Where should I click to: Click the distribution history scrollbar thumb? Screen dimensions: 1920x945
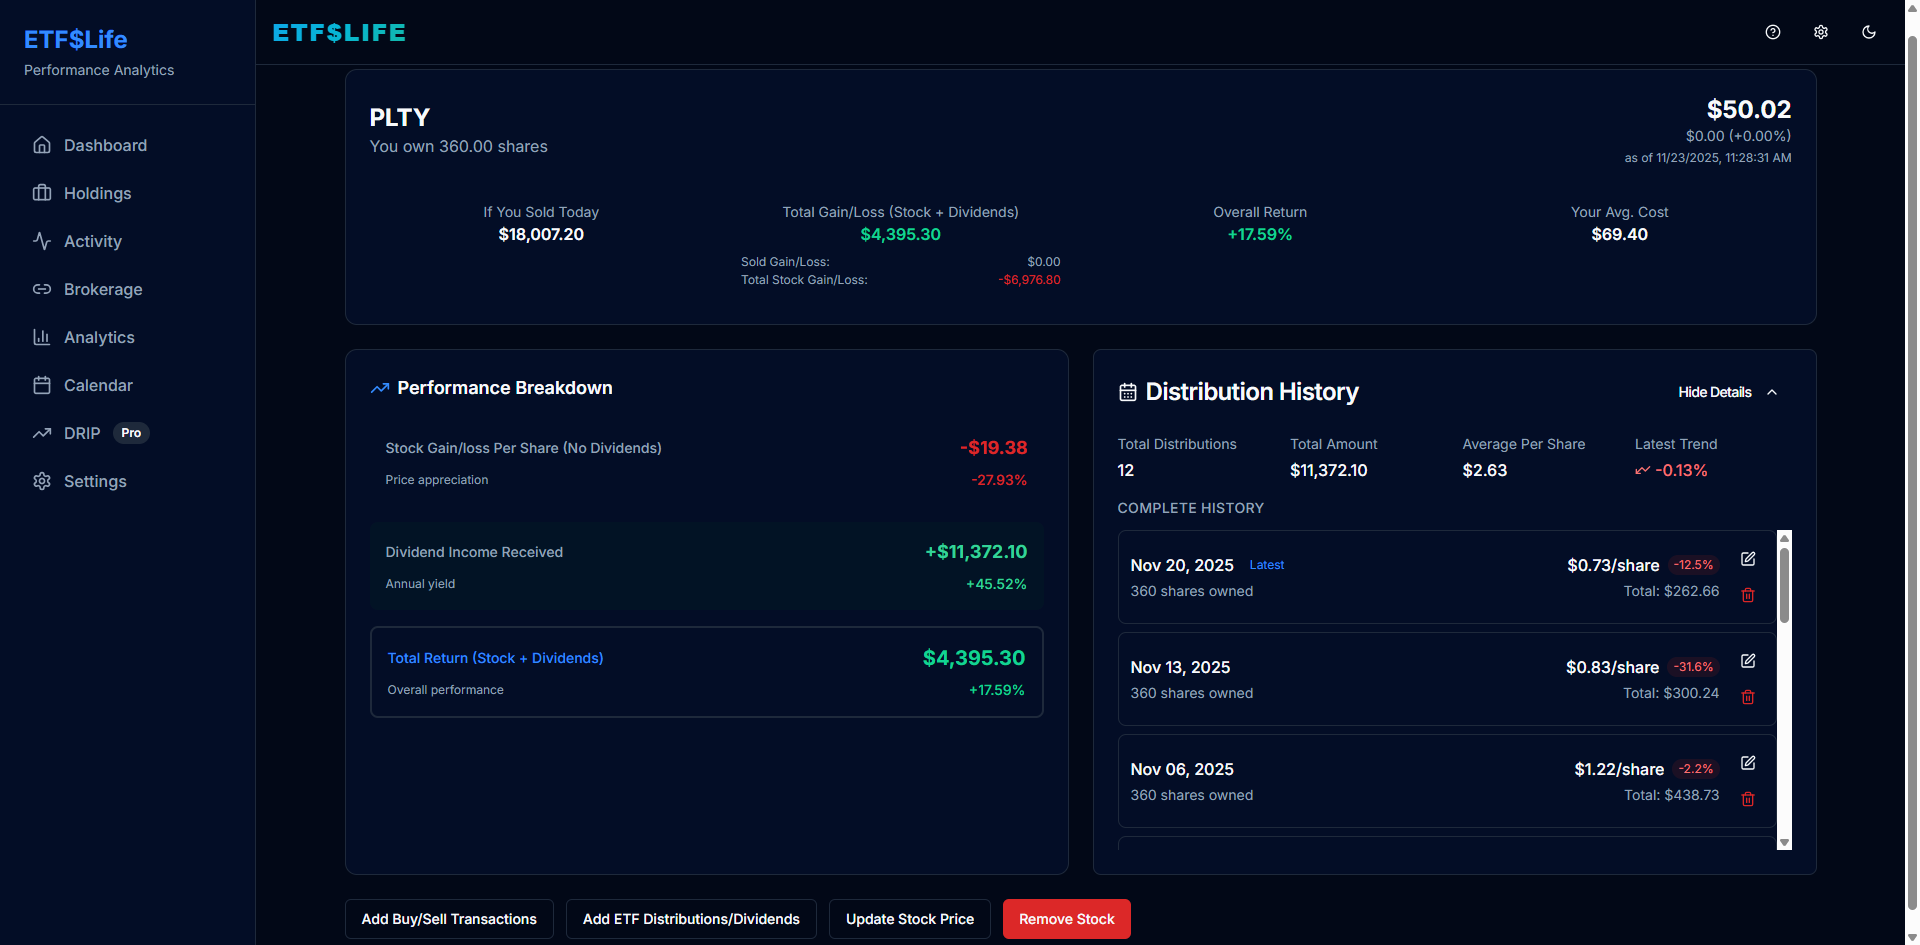1784,584
